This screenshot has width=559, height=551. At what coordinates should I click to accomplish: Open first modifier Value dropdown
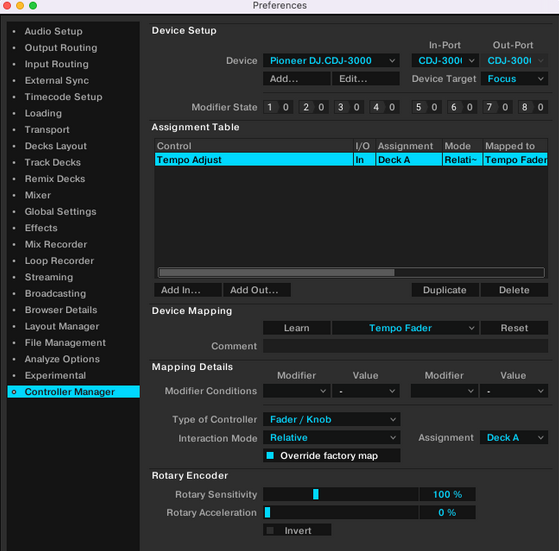click(365, 391)
